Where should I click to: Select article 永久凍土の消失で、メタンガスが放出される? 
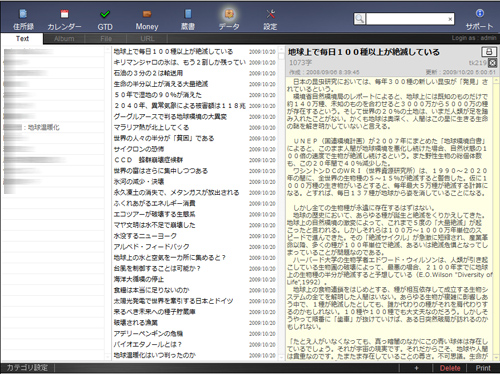tap(195, 192)
